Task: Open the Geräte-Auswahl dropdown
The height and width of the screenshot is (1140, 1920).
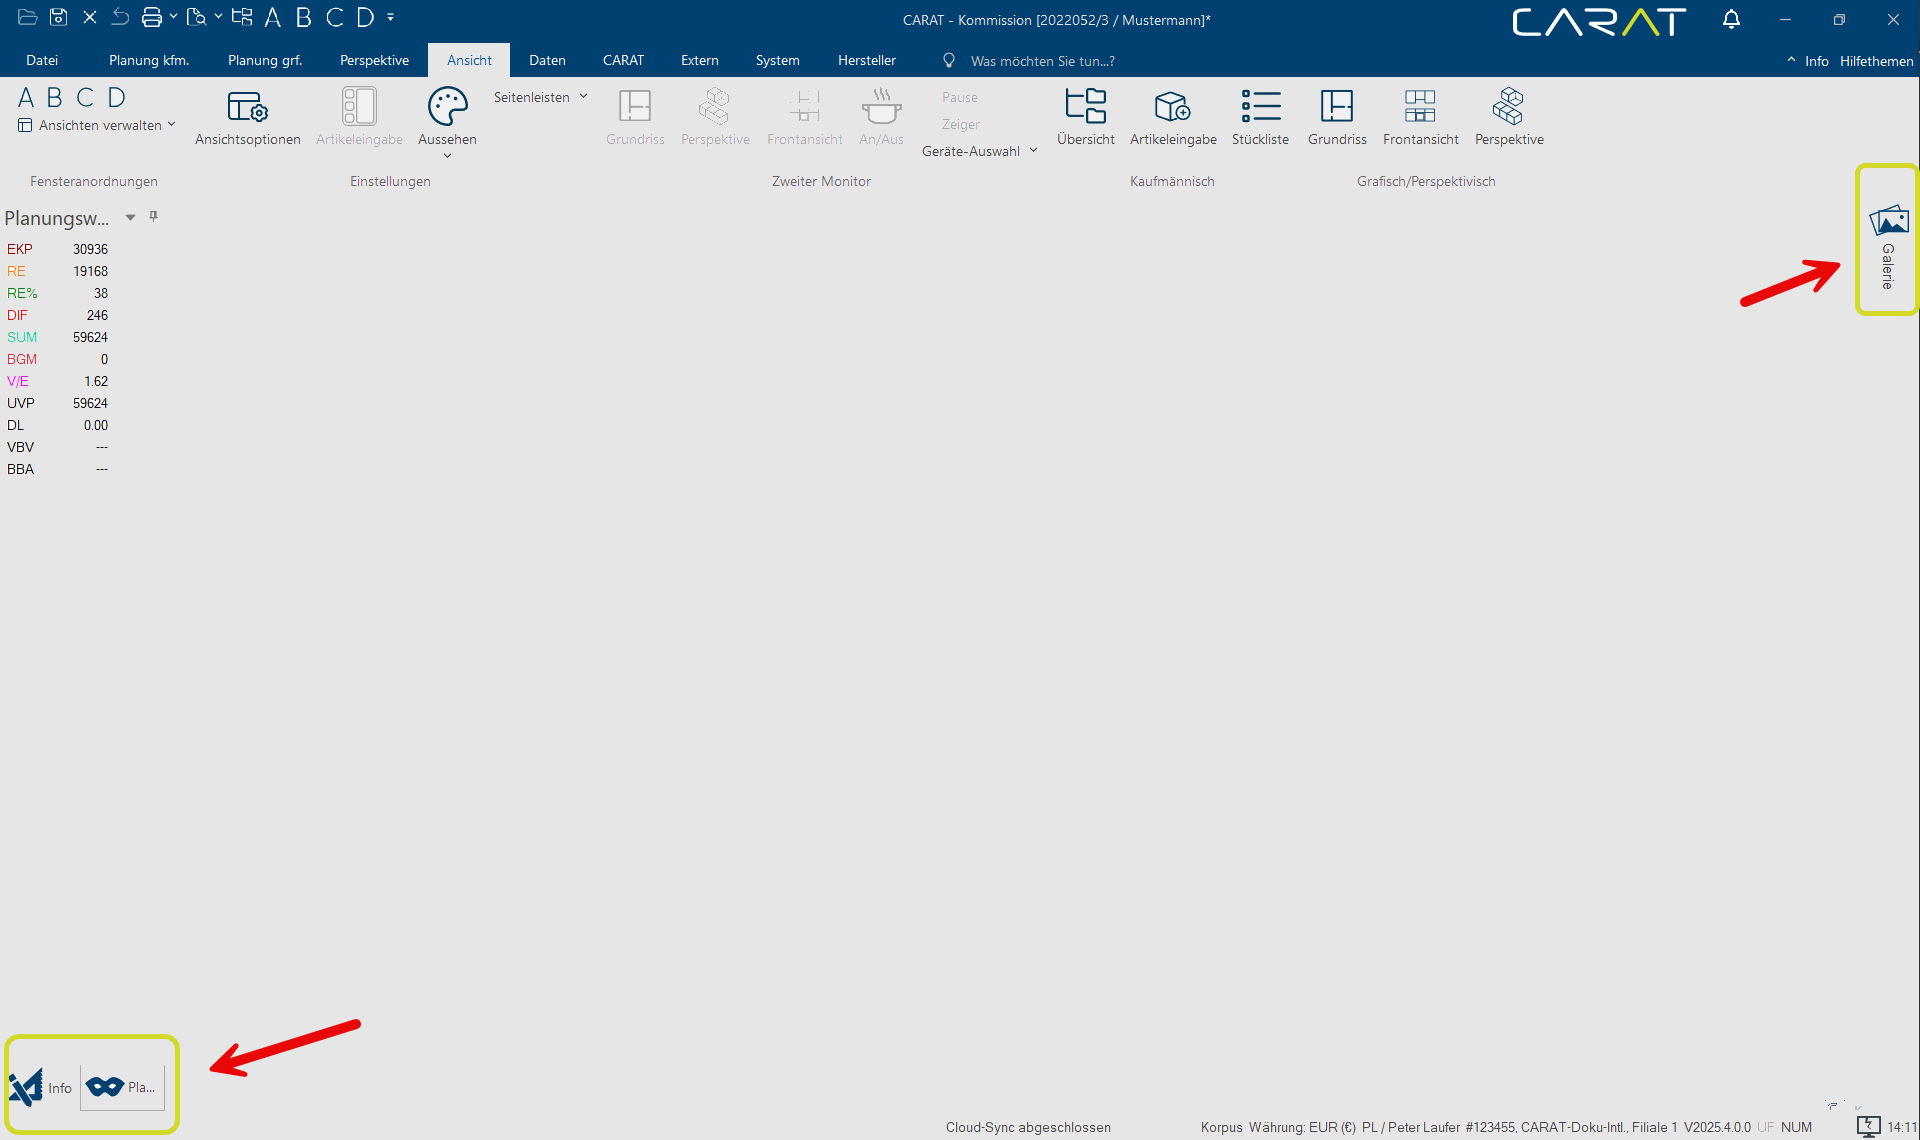Action: coord(979,151)
